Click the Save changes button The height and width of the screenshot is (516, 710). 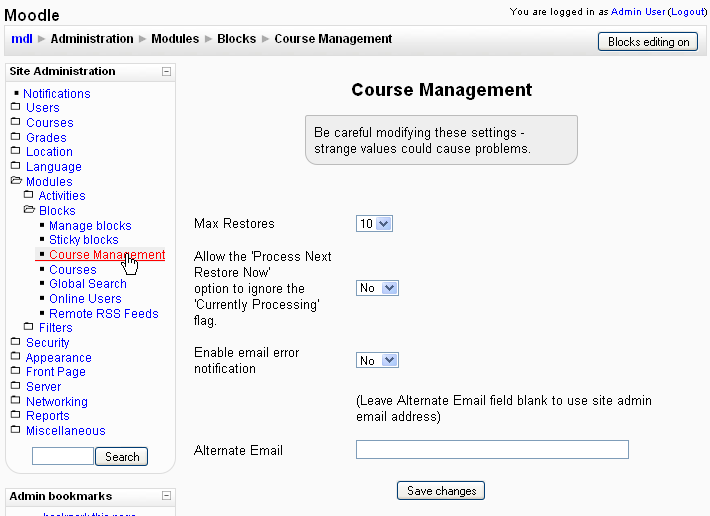tap(441, 491)
